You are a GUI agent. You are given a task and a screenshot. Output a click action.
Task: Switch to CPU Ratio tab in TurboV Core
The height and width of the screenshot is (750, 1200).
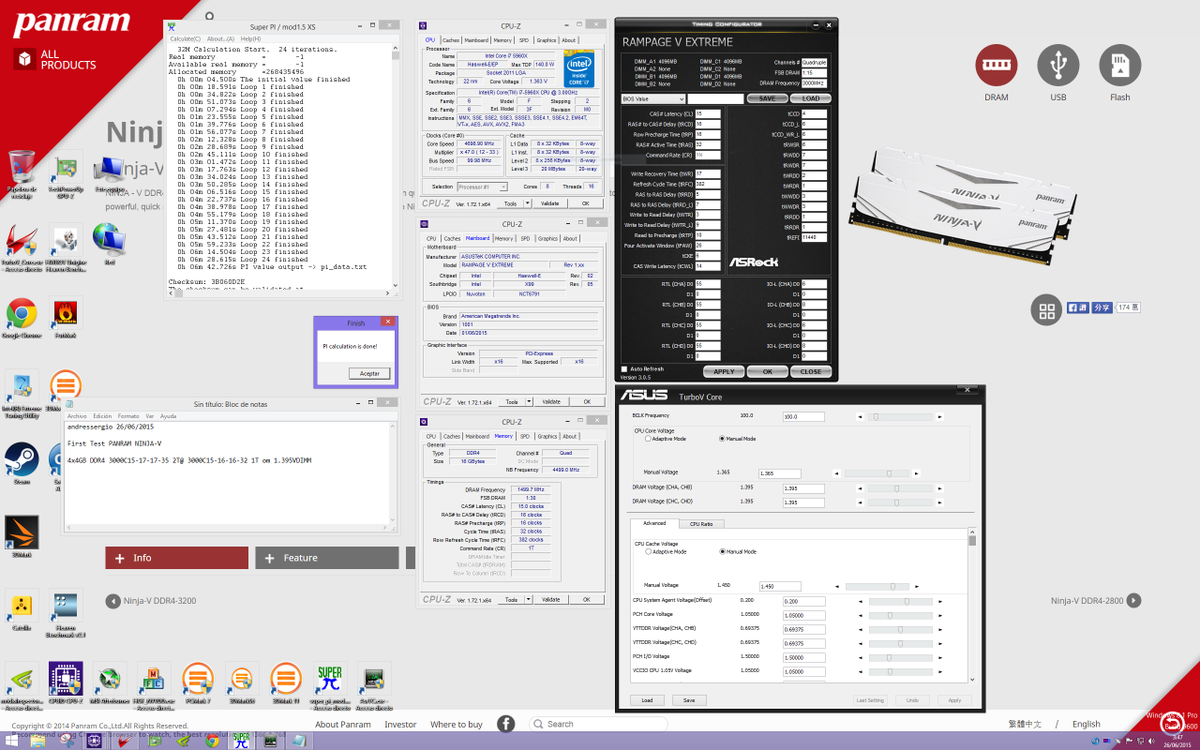coord(700,523)
